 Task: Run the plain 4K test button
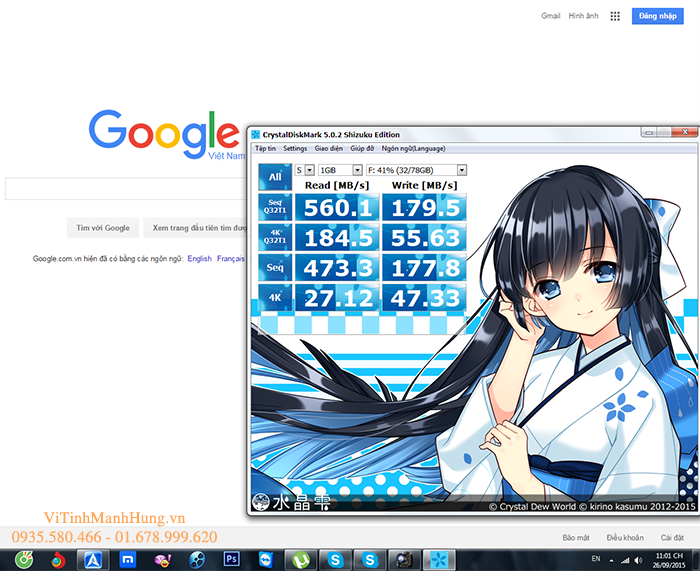click(275, 297)
